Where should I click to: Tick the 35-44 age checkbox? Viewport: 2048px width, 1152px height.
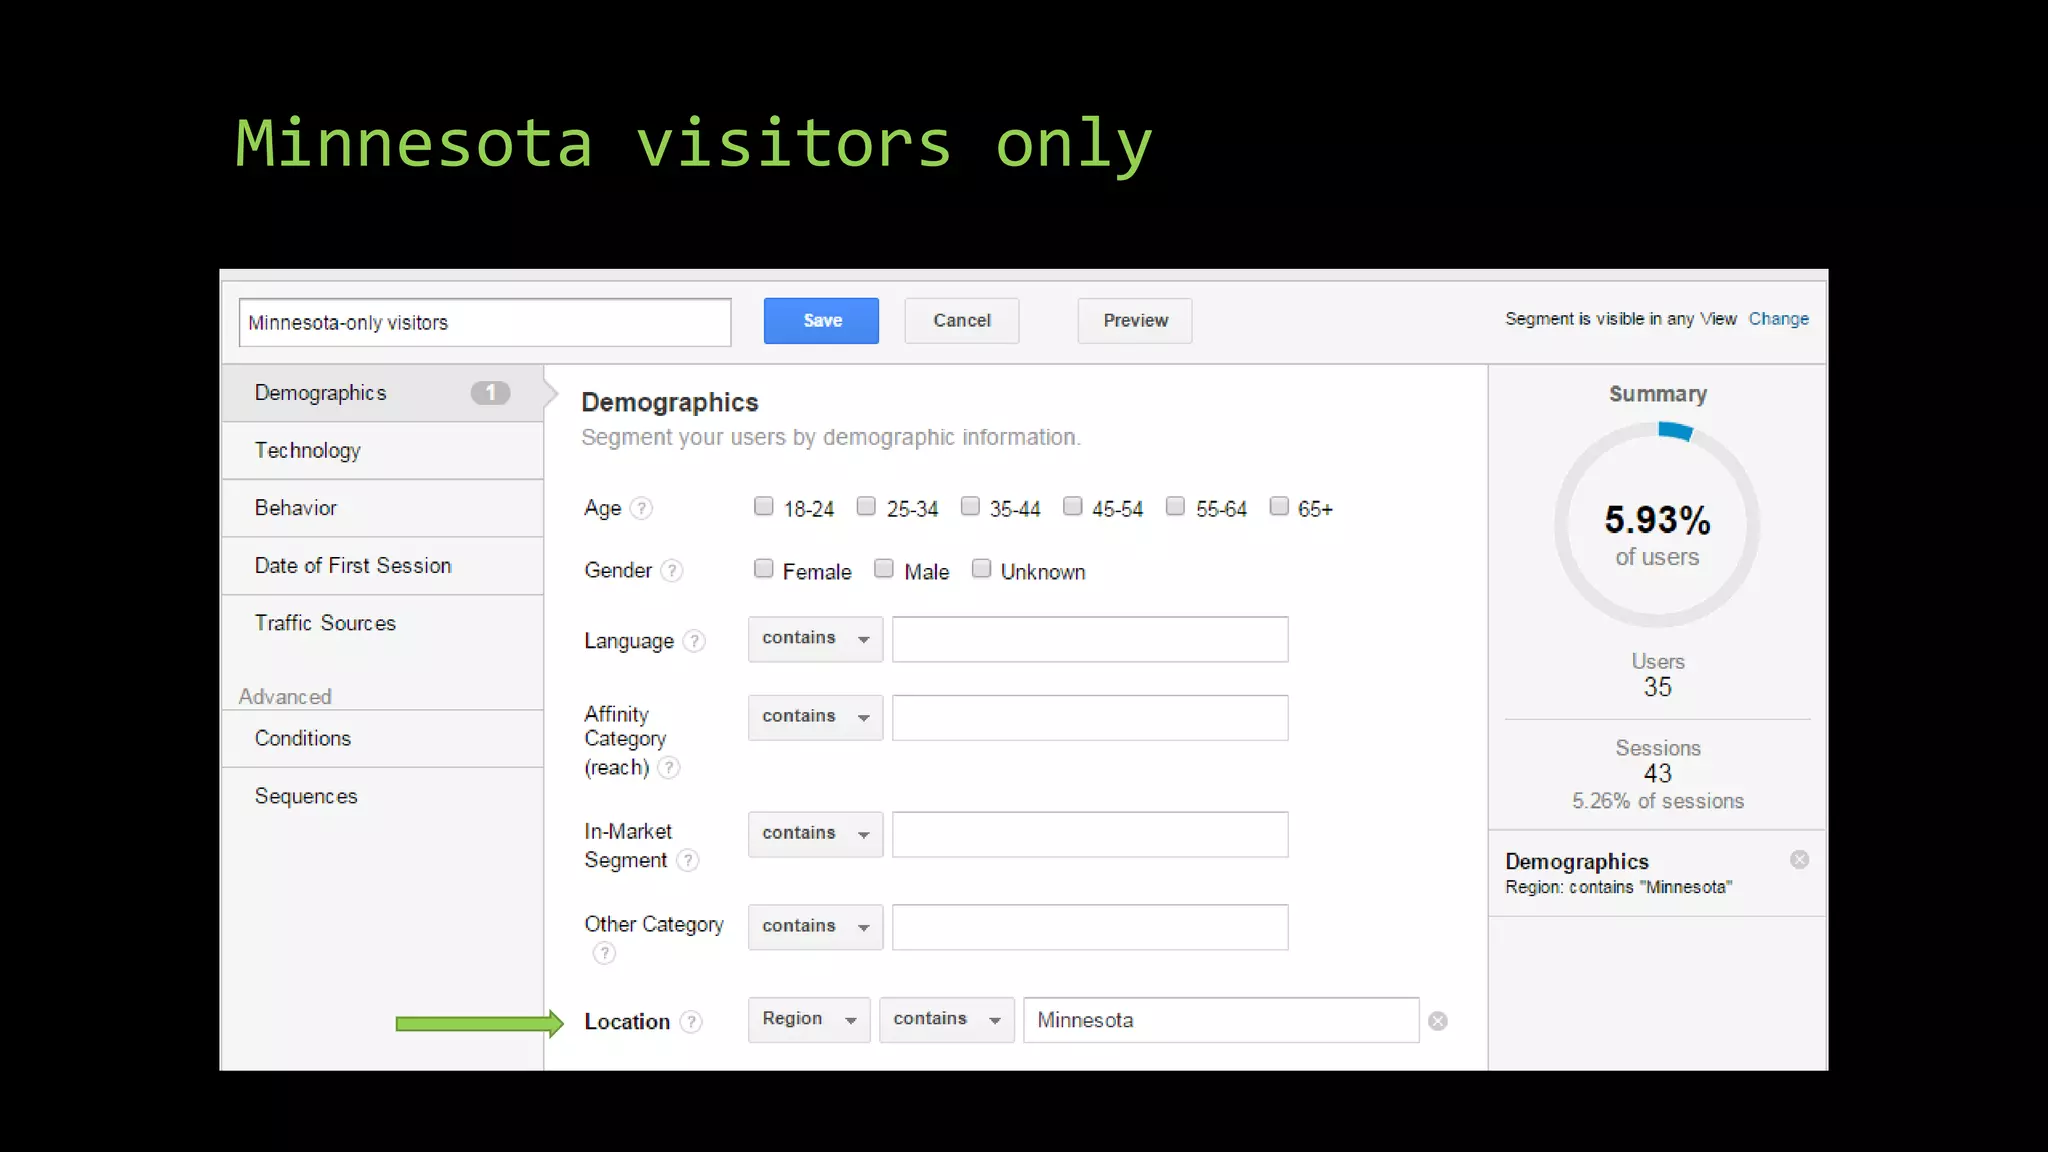pos(970,506)
